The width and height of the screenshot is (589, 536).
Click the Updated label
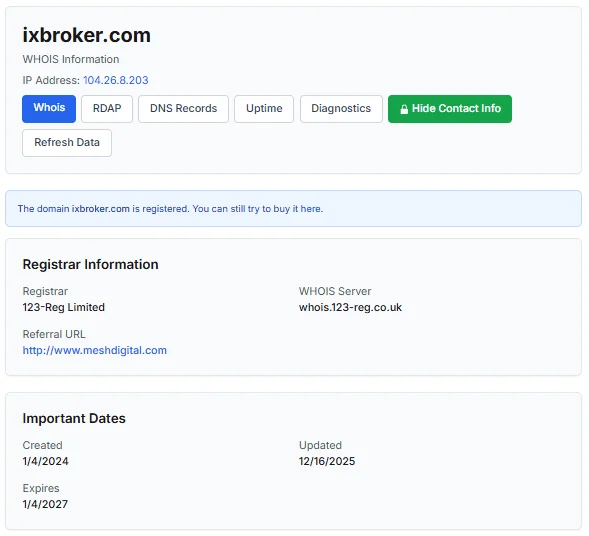tap(320, 445)
